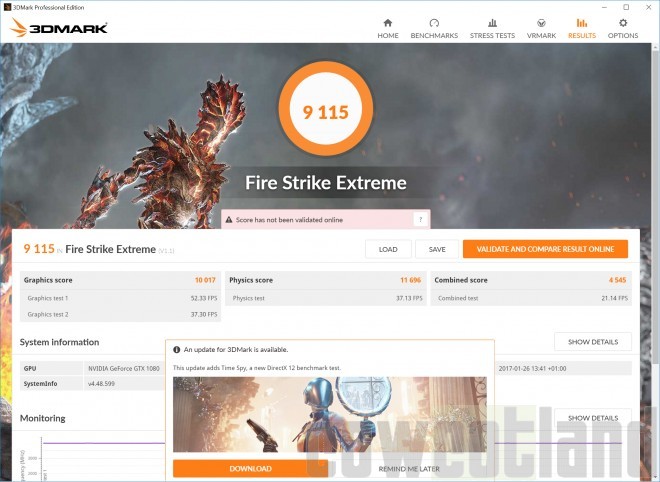Switch to the VRMARK tab label

click(541, 36)
